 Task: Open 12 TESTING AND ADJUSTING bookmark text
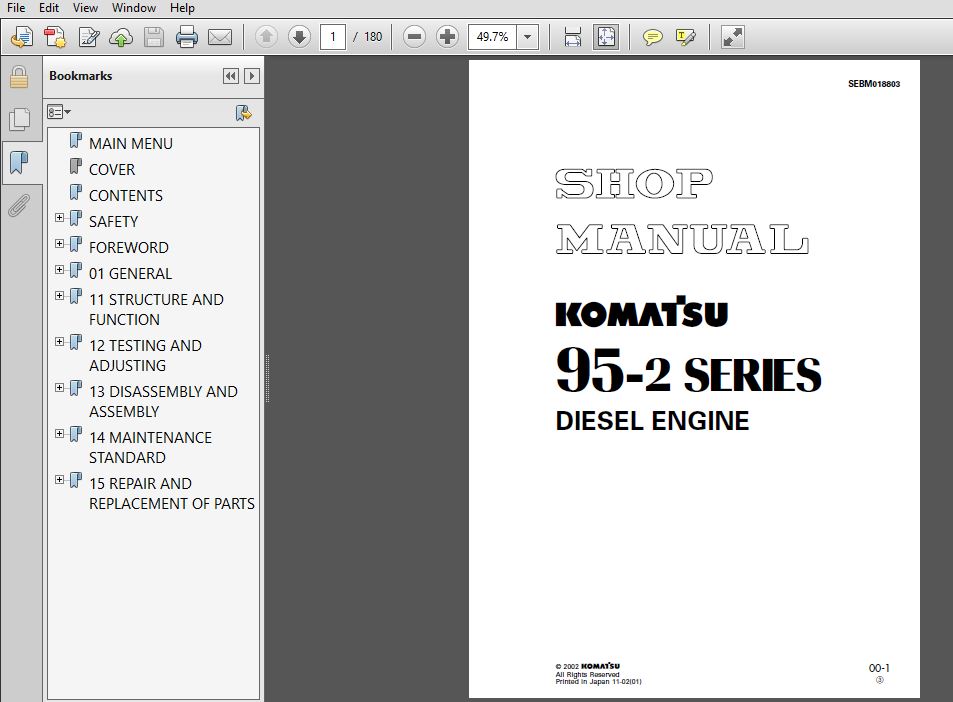point(145,356)
